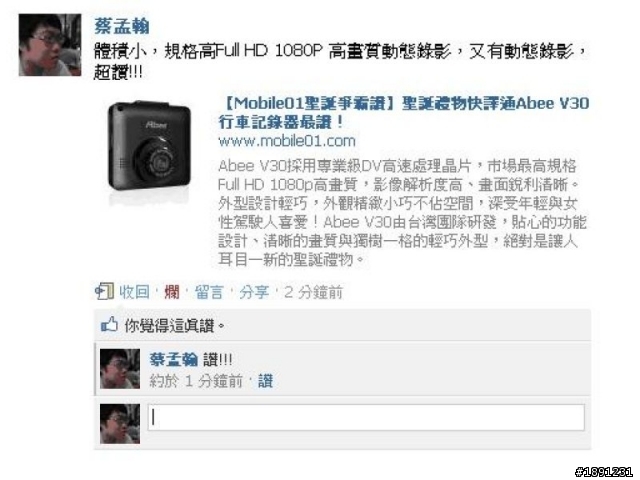Click the Abee V30 article description text
Viewport: 640px width, 480px height.
point(402,213)
